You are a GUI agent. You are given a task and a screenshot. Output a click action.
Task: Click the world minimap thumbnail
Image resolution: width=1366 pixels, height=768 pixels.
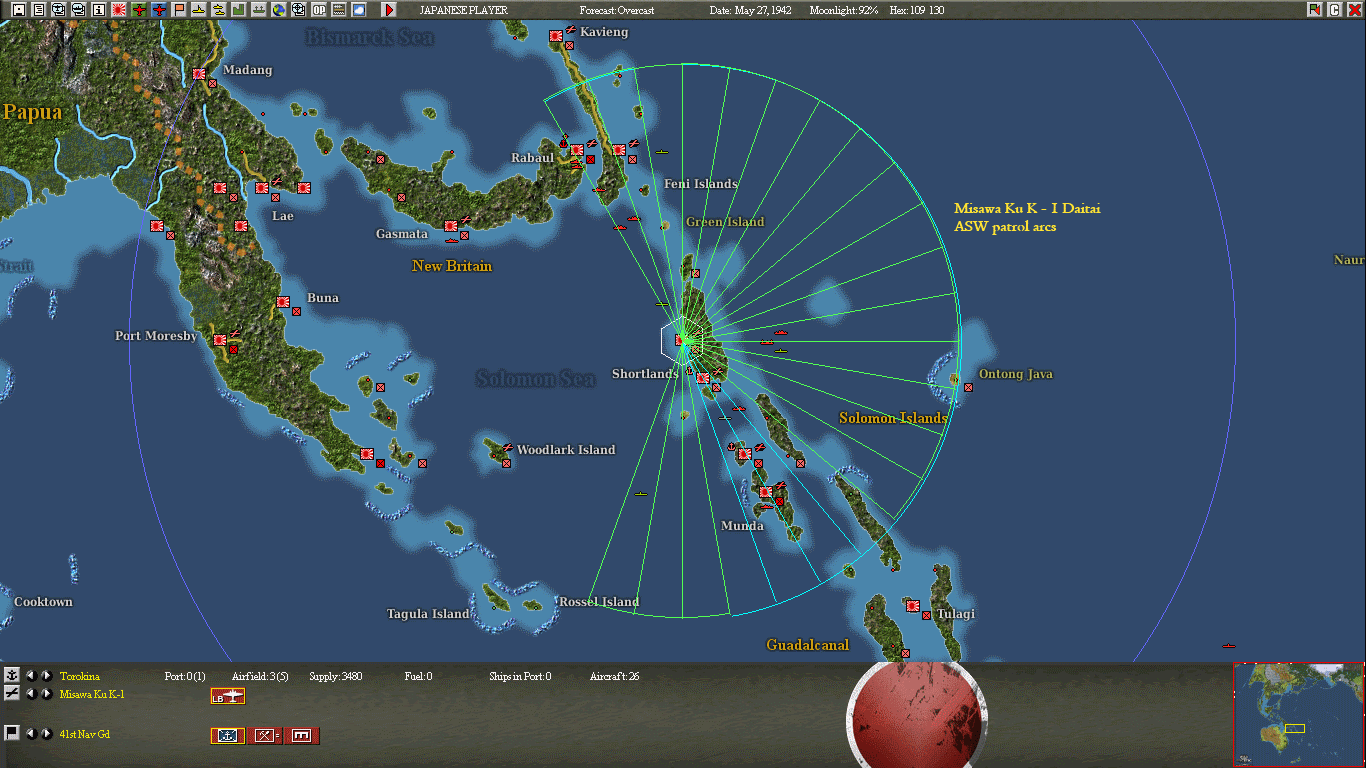tap(1299, 715)
